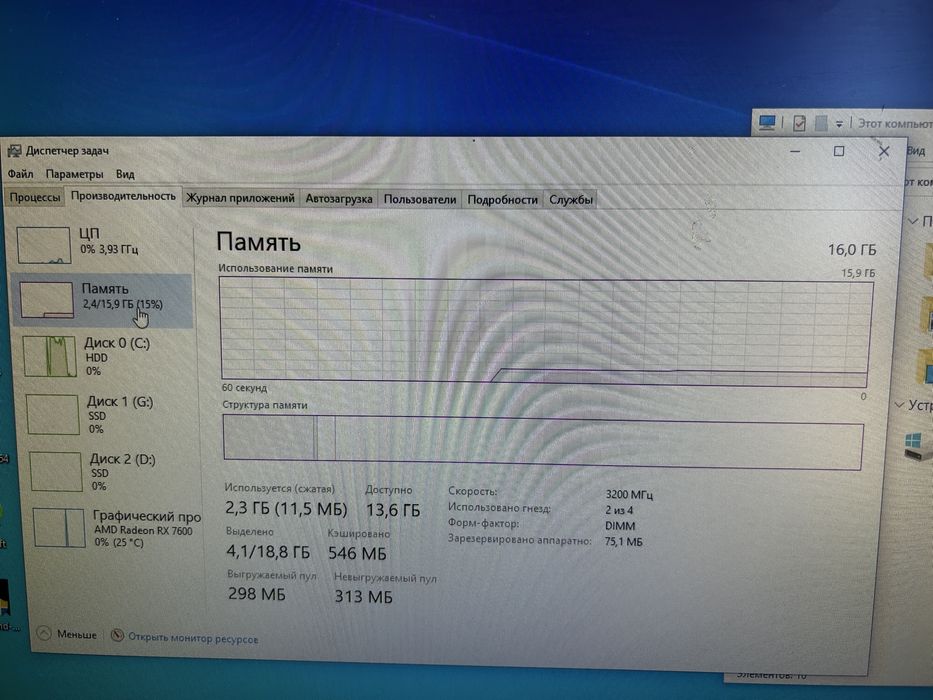
Task: Open the Подробности tab
Action: click(502, 200)
